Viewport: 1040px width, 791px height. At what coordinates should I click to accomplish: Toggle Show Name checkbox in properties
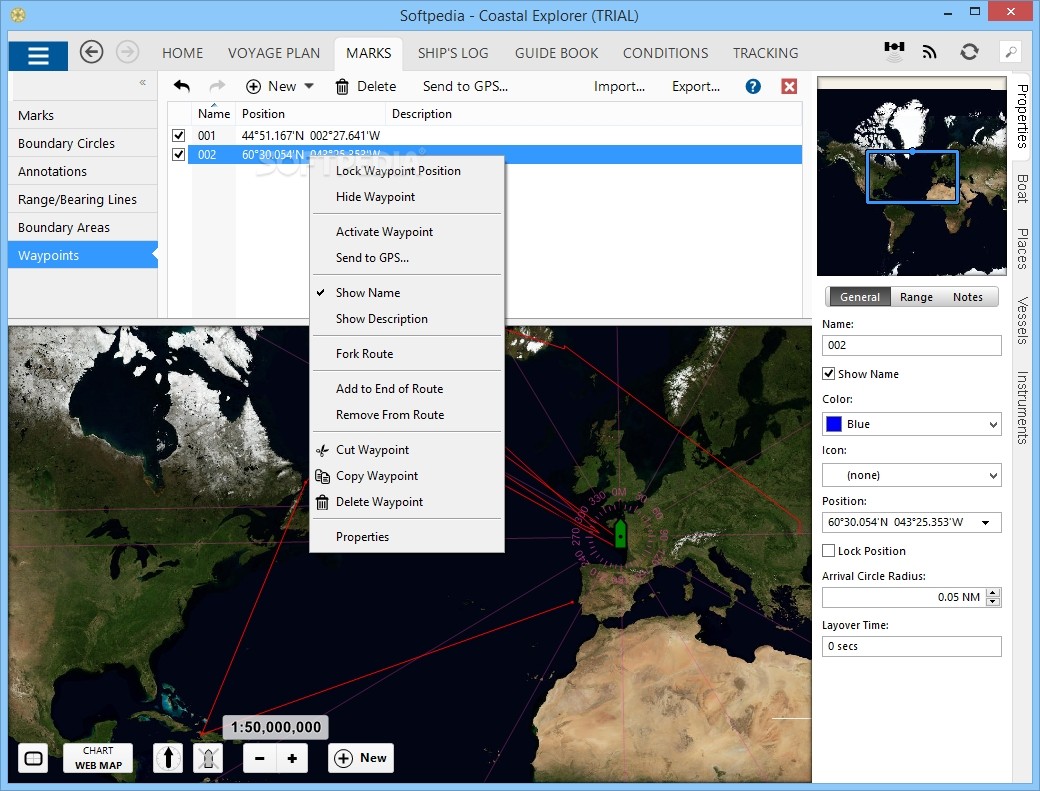(828, 373)
